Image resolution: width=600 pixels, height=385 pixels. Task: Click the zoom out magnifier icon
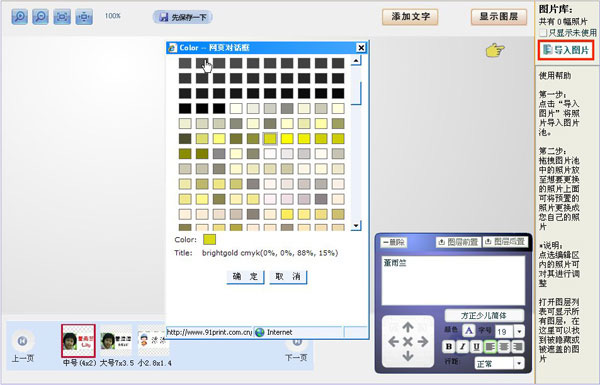pyautogui.click(x=40, y=16)
